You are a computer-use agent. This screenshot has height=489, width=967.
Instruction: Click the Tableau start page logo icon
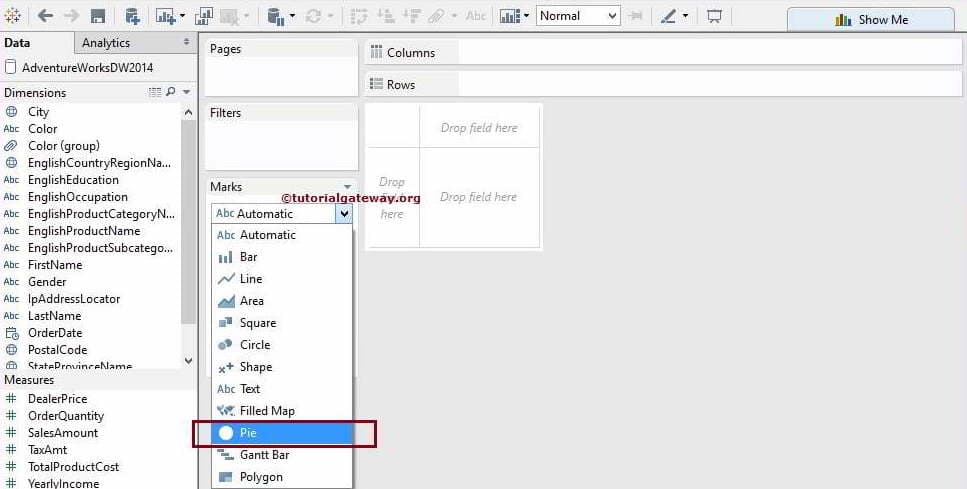pyautogui.click(x=12, y=15)
